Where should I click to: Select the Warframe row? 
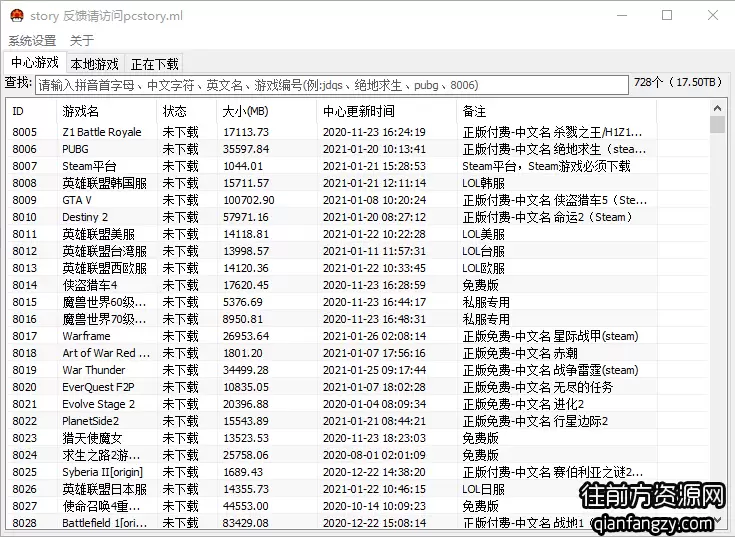(358, 336)
